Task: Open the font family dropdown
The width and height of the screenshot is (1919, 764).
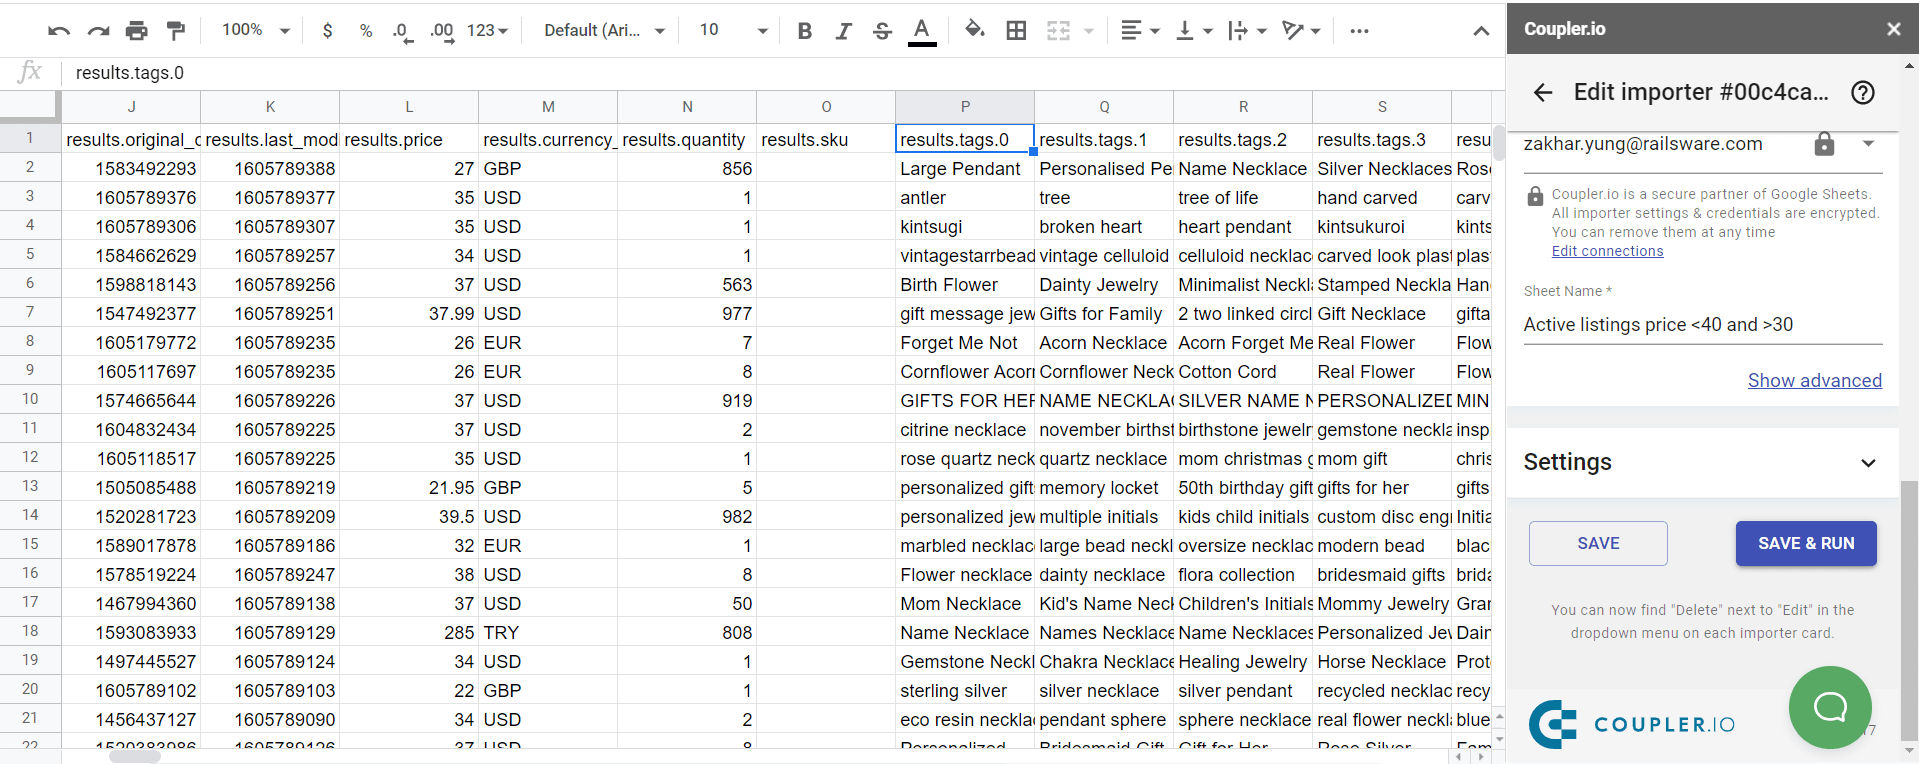Action: pyautogui.click(x=604, y=30)
